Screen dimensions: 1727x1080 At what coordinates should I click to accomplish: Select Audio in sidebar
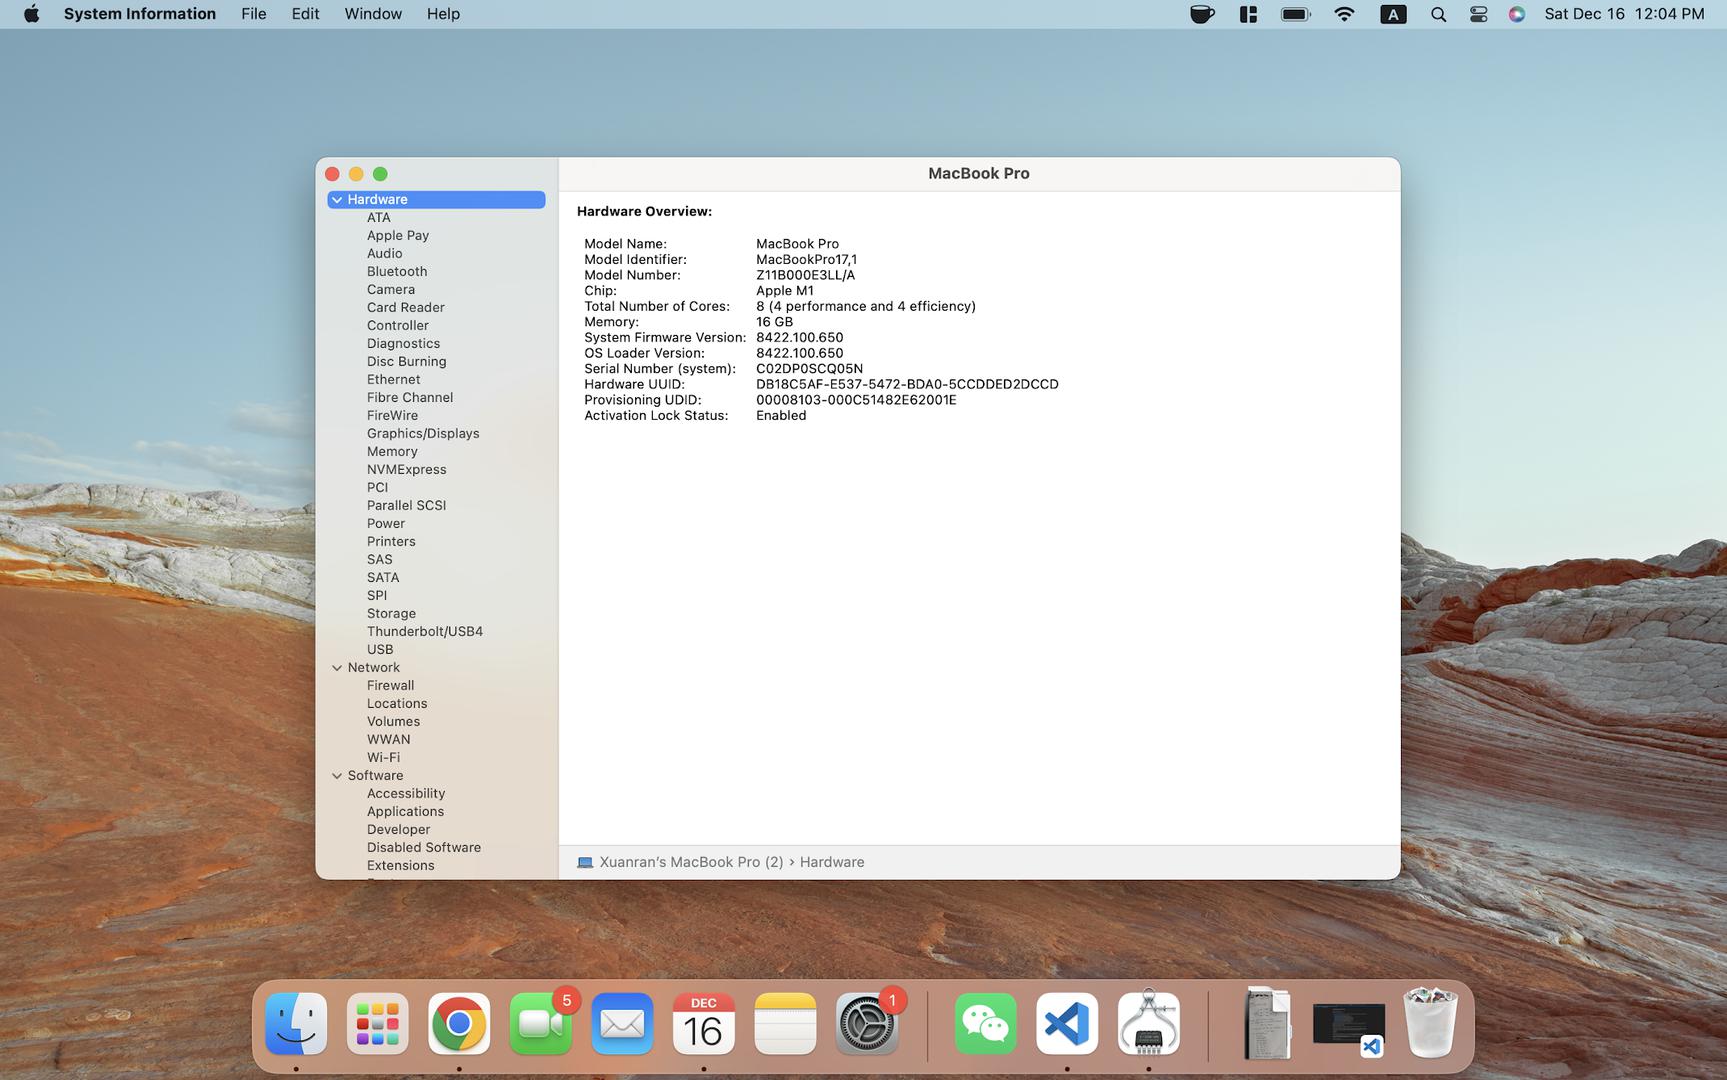click(385, 254)
